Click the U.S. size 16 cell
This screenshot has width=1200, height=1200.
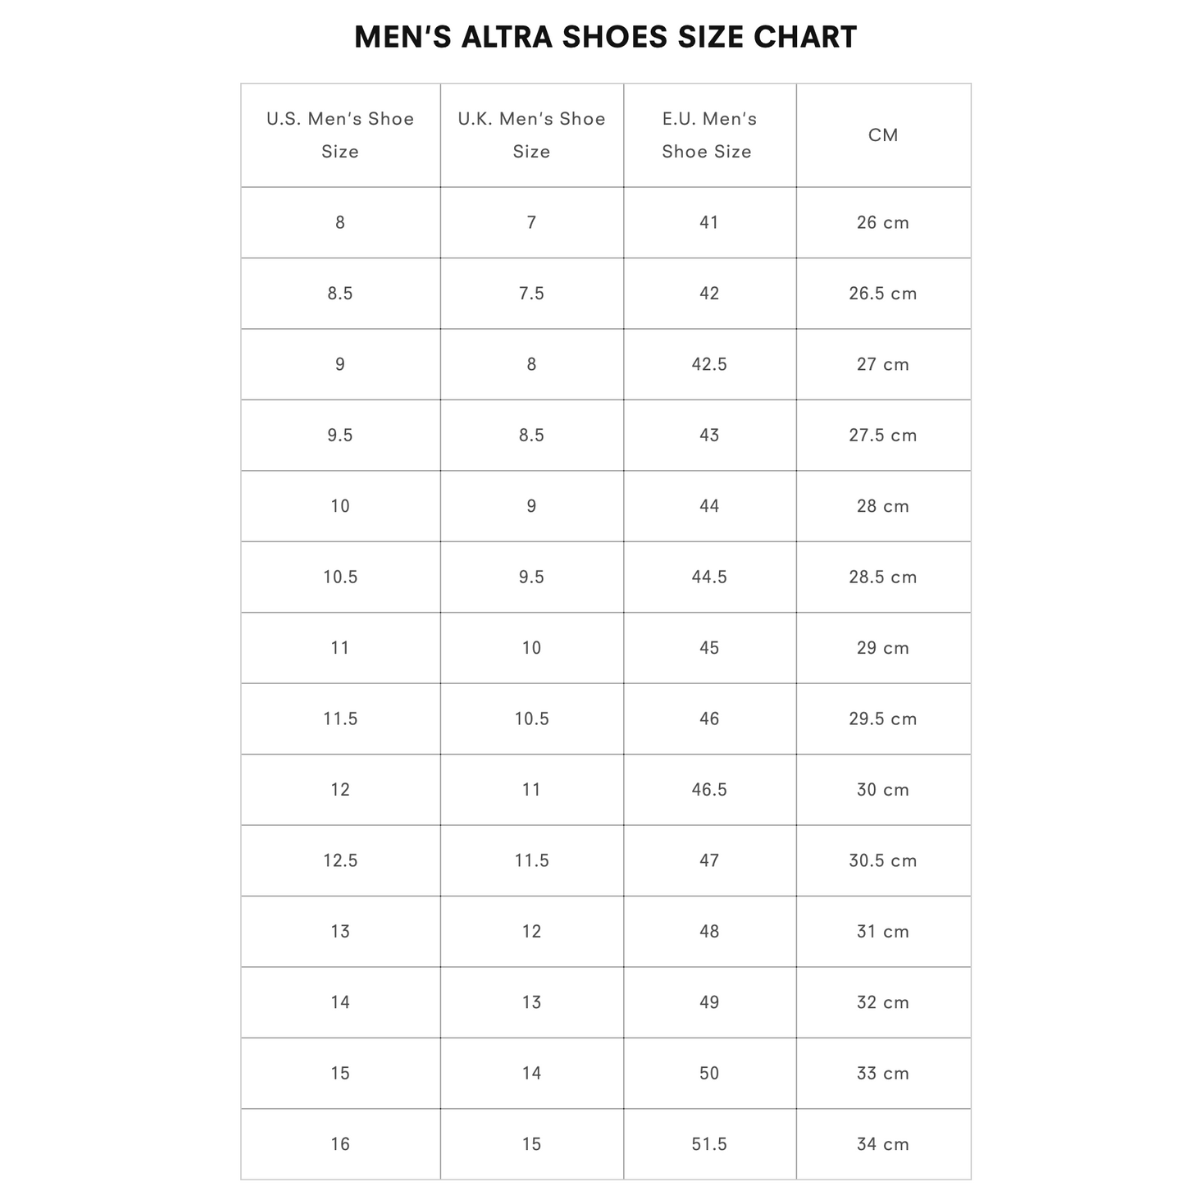coord(340,1144)
